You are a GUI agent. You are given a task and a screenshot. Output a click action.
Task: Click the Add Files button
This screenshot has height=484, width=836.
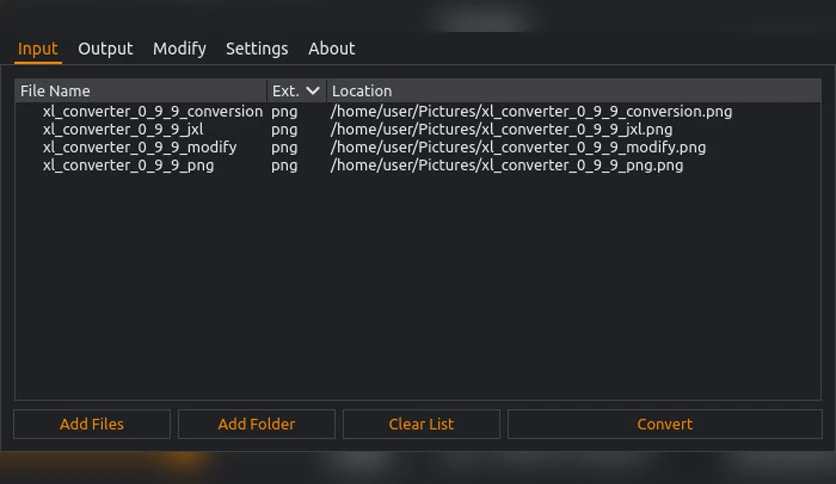coord(92,424)
